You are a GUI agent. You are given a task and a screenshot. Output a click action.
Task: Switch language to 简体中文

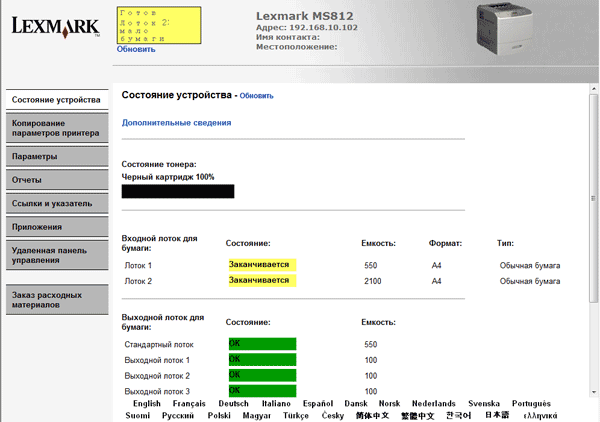(372, 415)
